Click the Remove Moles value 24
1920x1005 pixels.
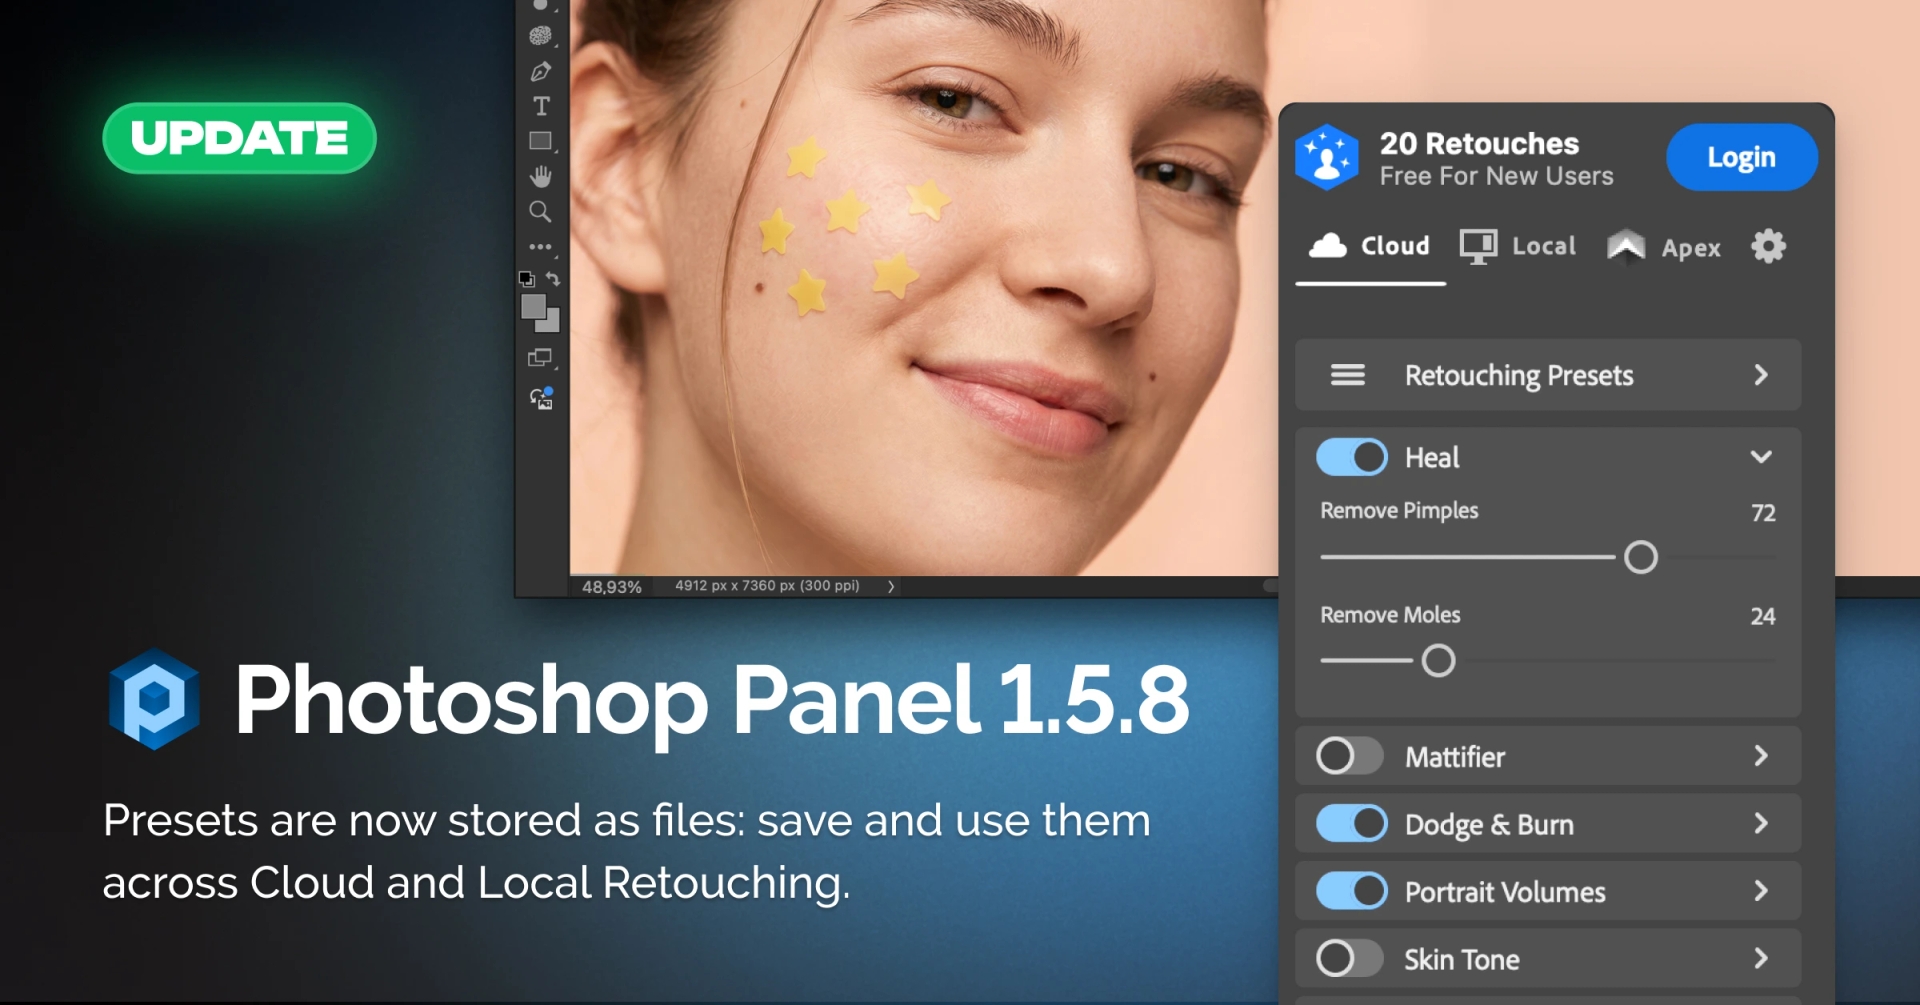tap(1763, 617)
